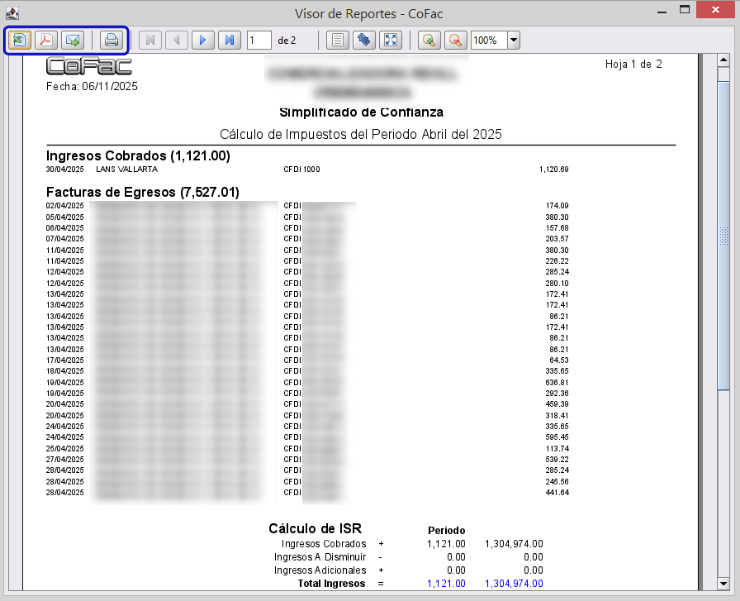This screenshot has width=740, height=601.
Task: Export the report to Excel
Action: 19,40
